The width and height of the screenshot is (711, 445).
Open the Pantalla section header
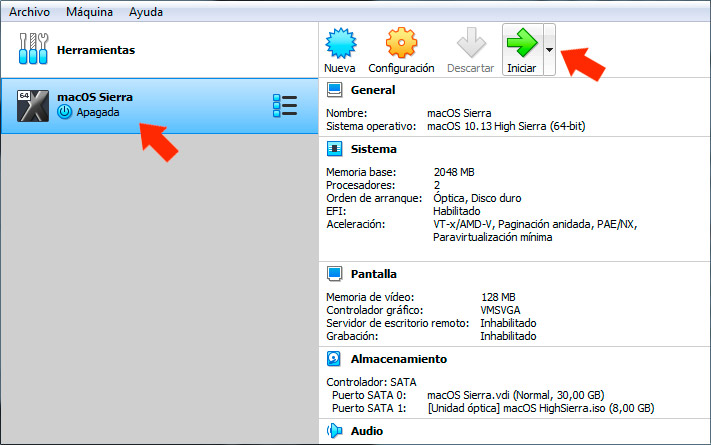pyautogui.click(x=374, y=274)
